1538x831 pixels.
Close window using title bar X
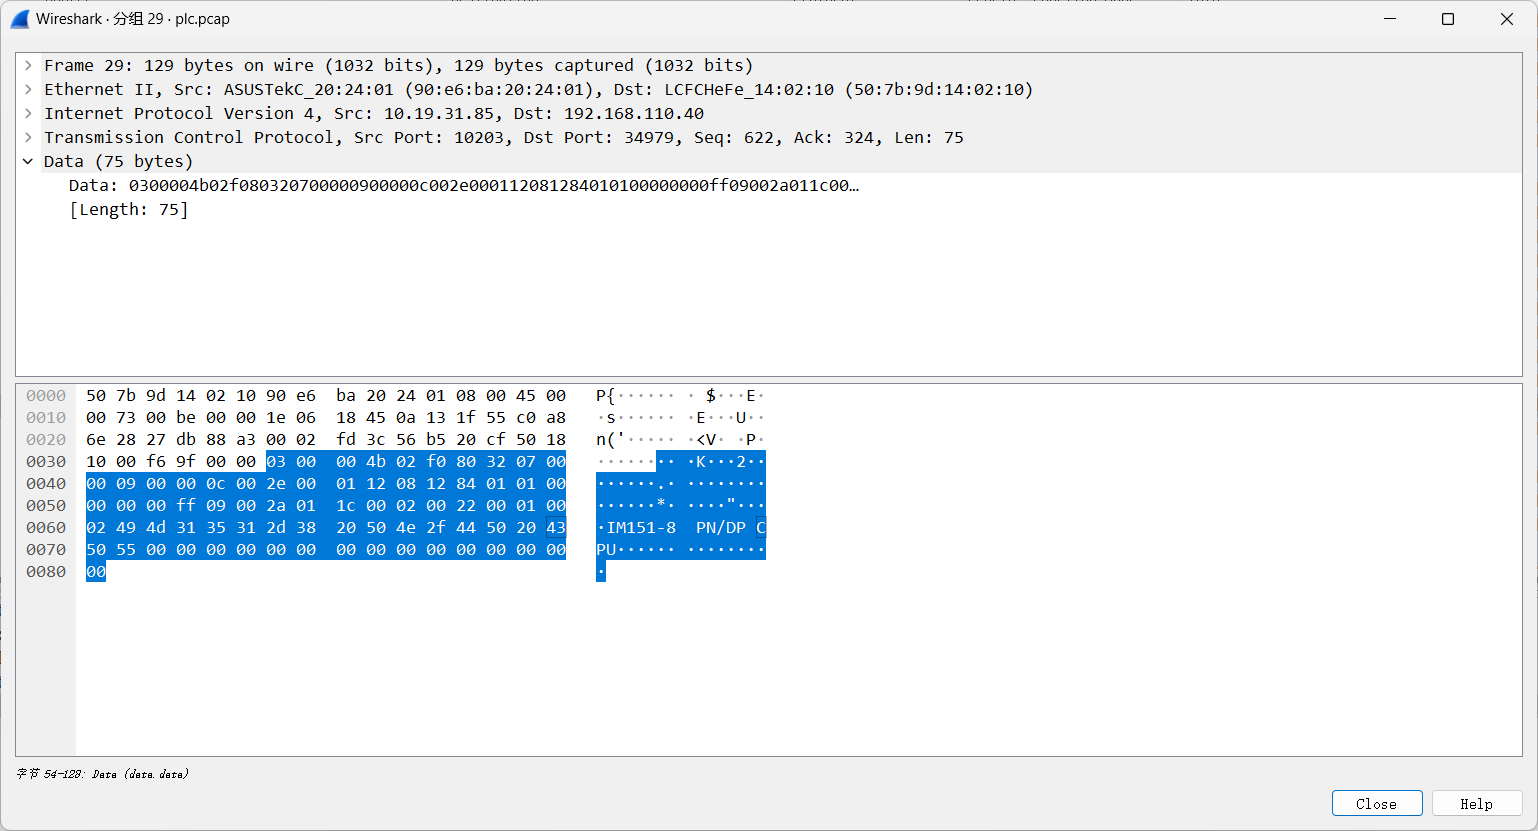point(1507,19)
